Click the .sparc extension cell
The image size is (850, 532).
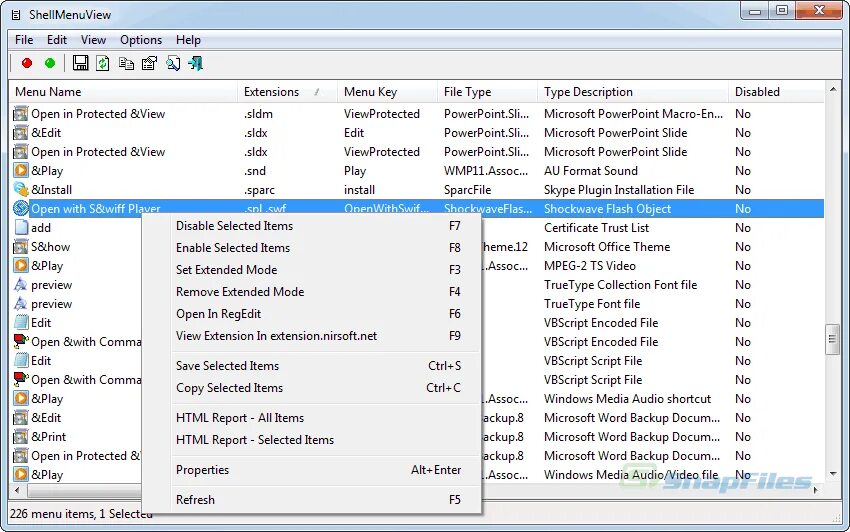click(x=259, y=190)
